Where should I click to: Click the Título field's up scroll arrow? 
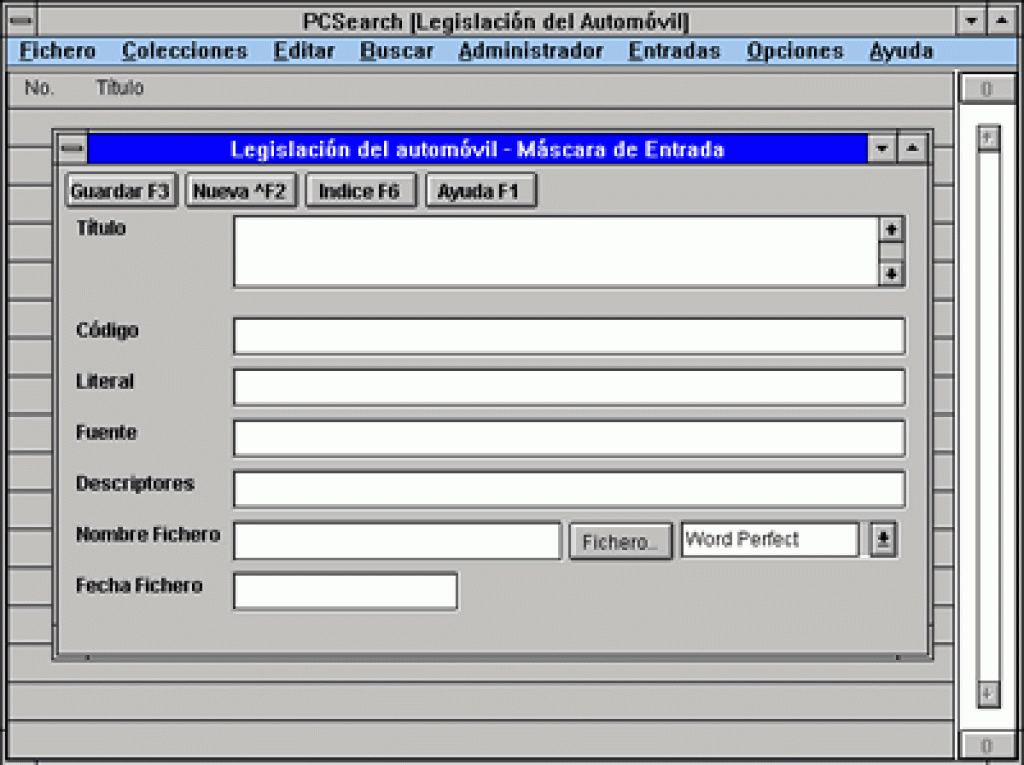click(890, 228)
